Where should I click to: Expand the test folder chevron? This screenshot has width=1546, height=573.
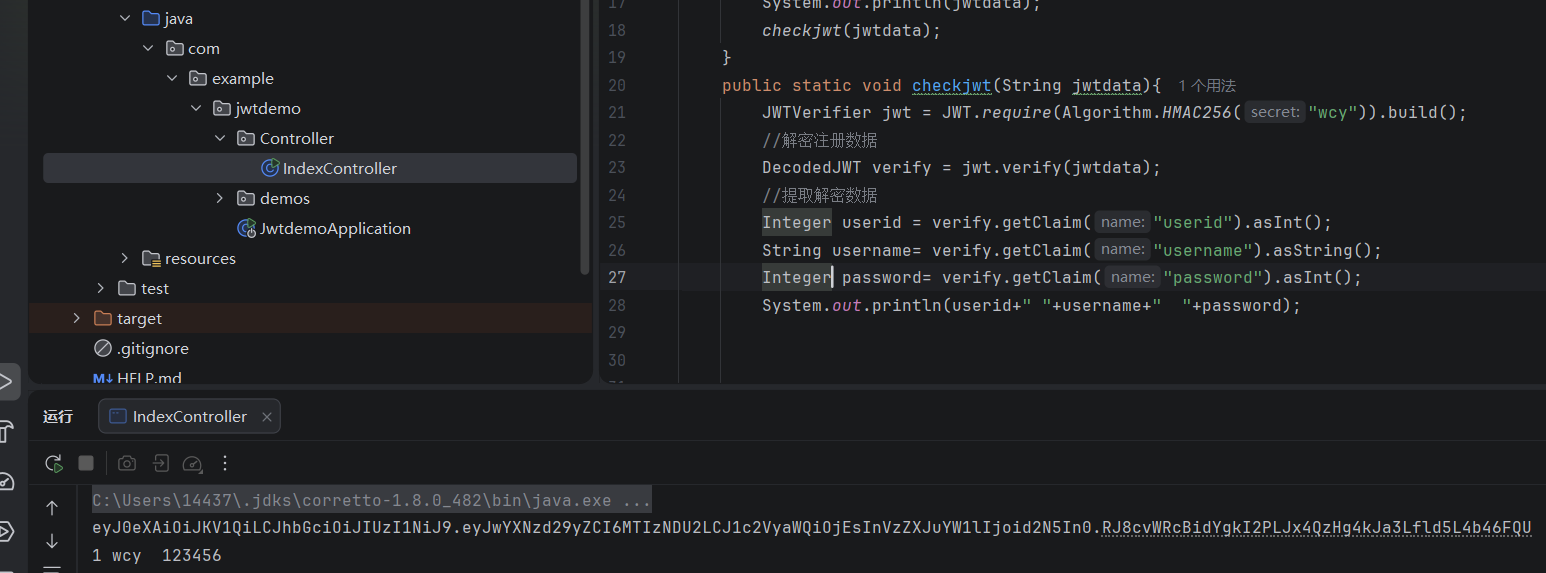(x=101, y=288)
